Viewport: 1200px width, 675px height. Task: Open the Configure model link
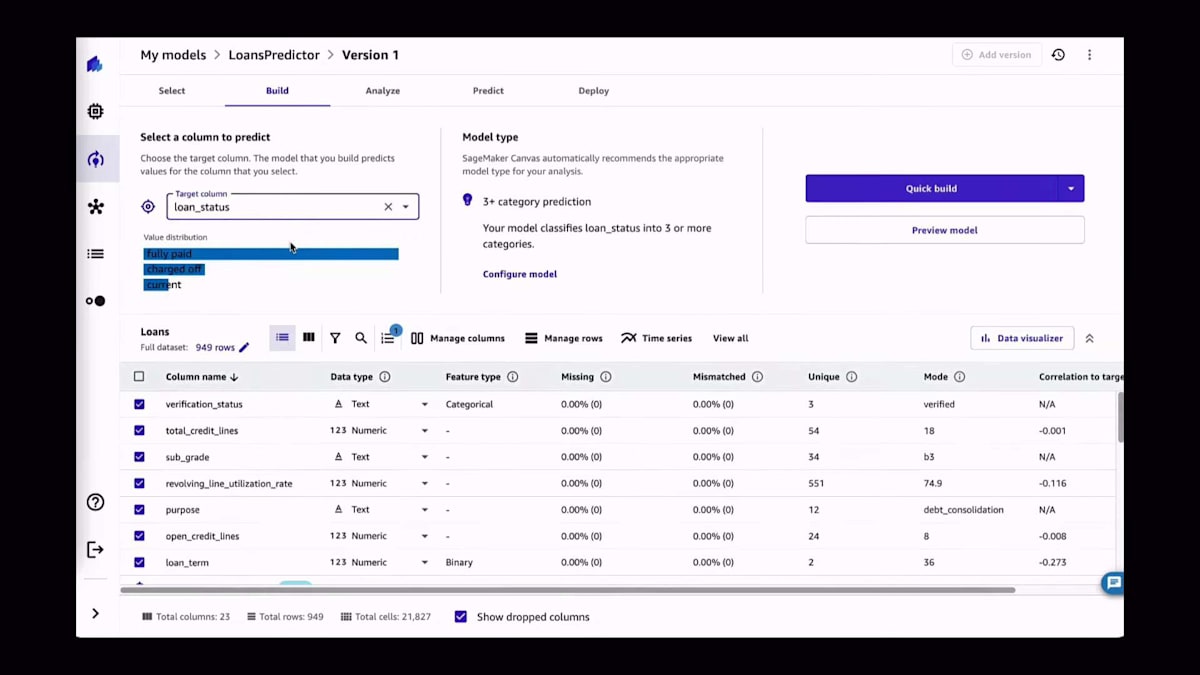[520, 274]
